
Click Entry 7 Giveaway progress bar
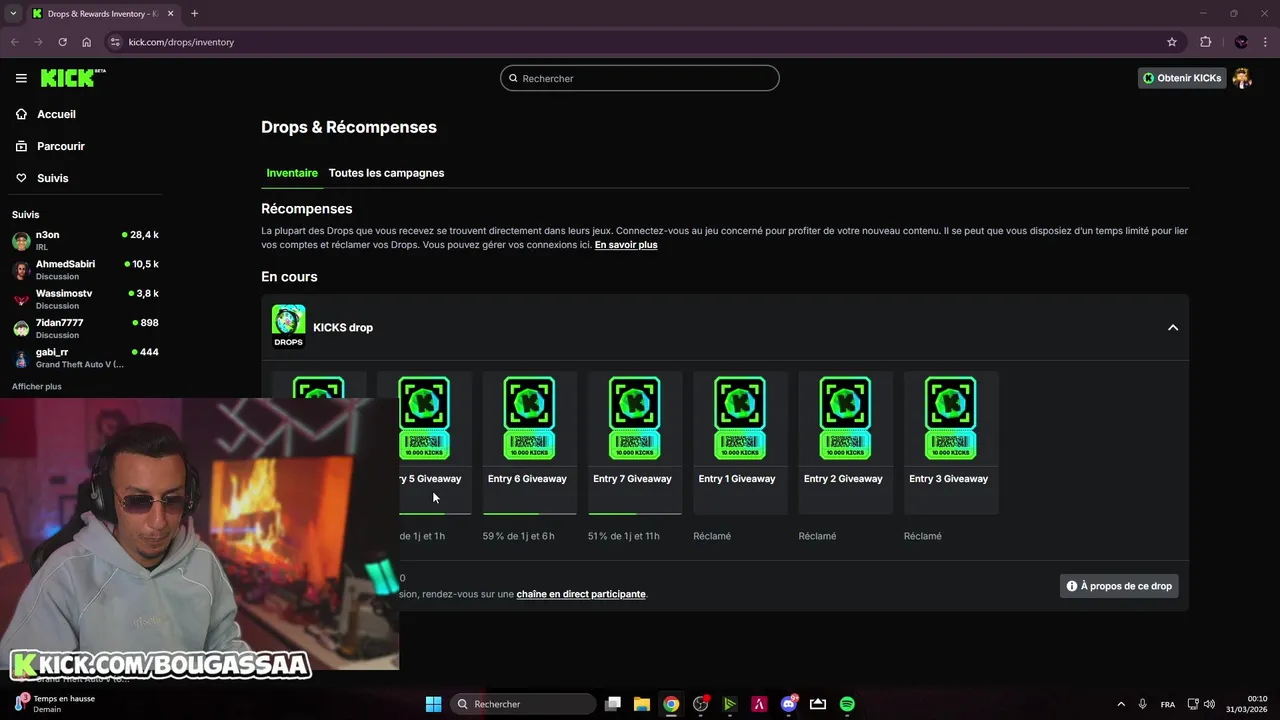point(635,513)
